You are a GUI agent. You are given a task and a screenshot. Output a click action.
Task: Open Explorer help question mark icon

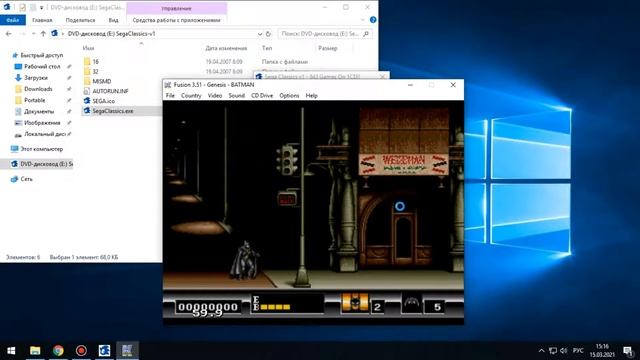pyautogui.click(x=373, y=20)
